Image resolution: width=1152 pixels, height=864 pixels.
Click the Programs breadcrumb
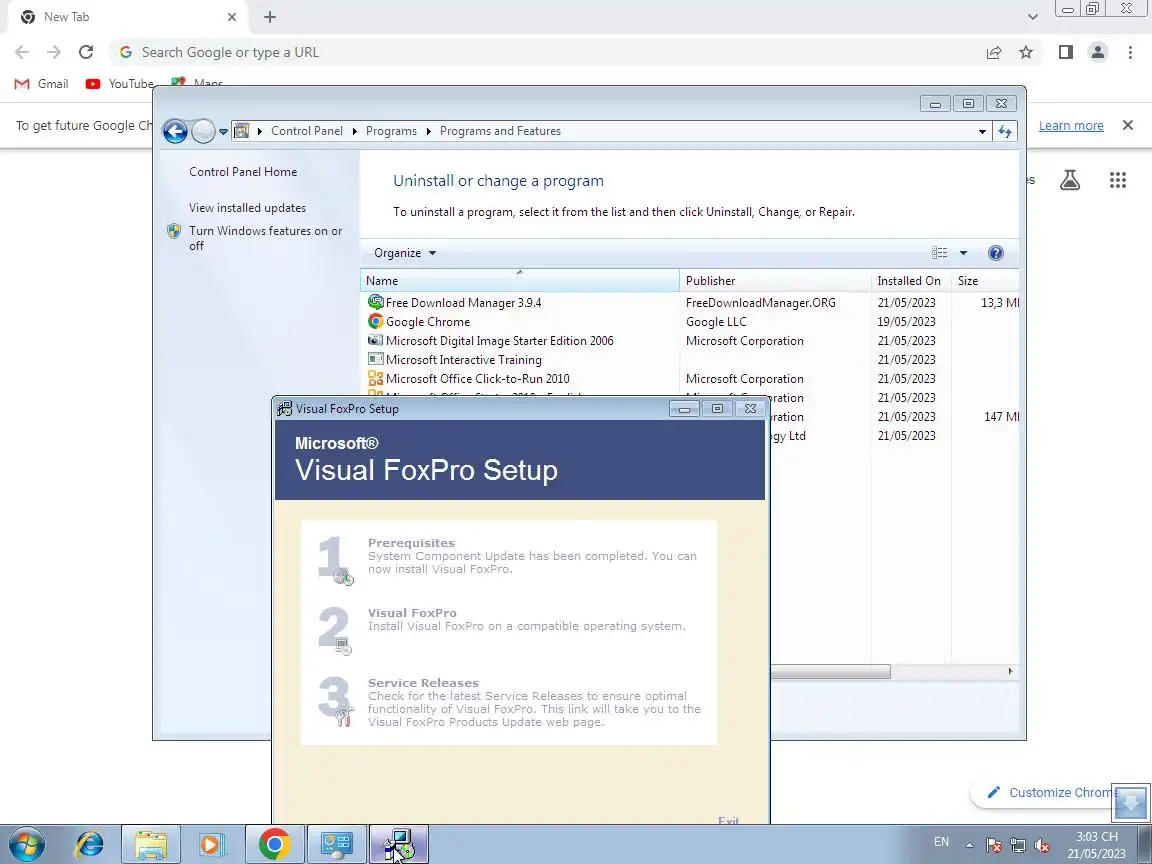[x=391, y=131]
